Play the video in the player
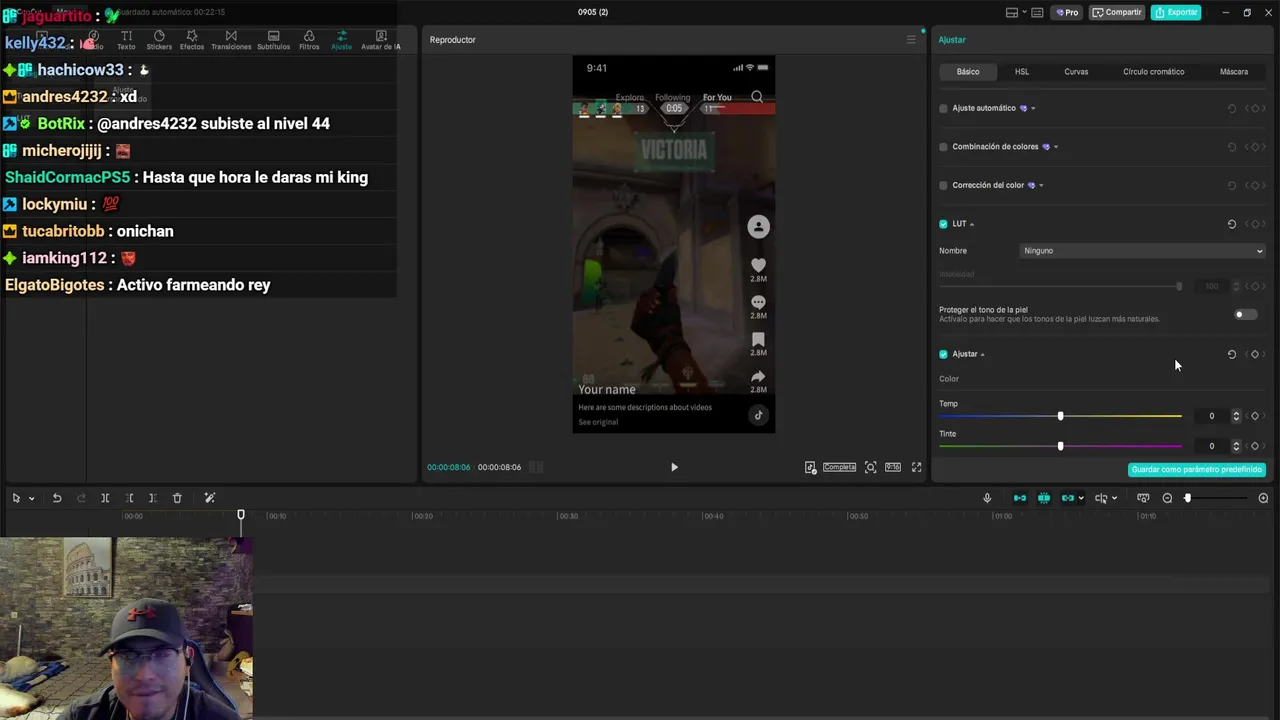Screen dimensions: 1280x720 click(x=674, y=467)
